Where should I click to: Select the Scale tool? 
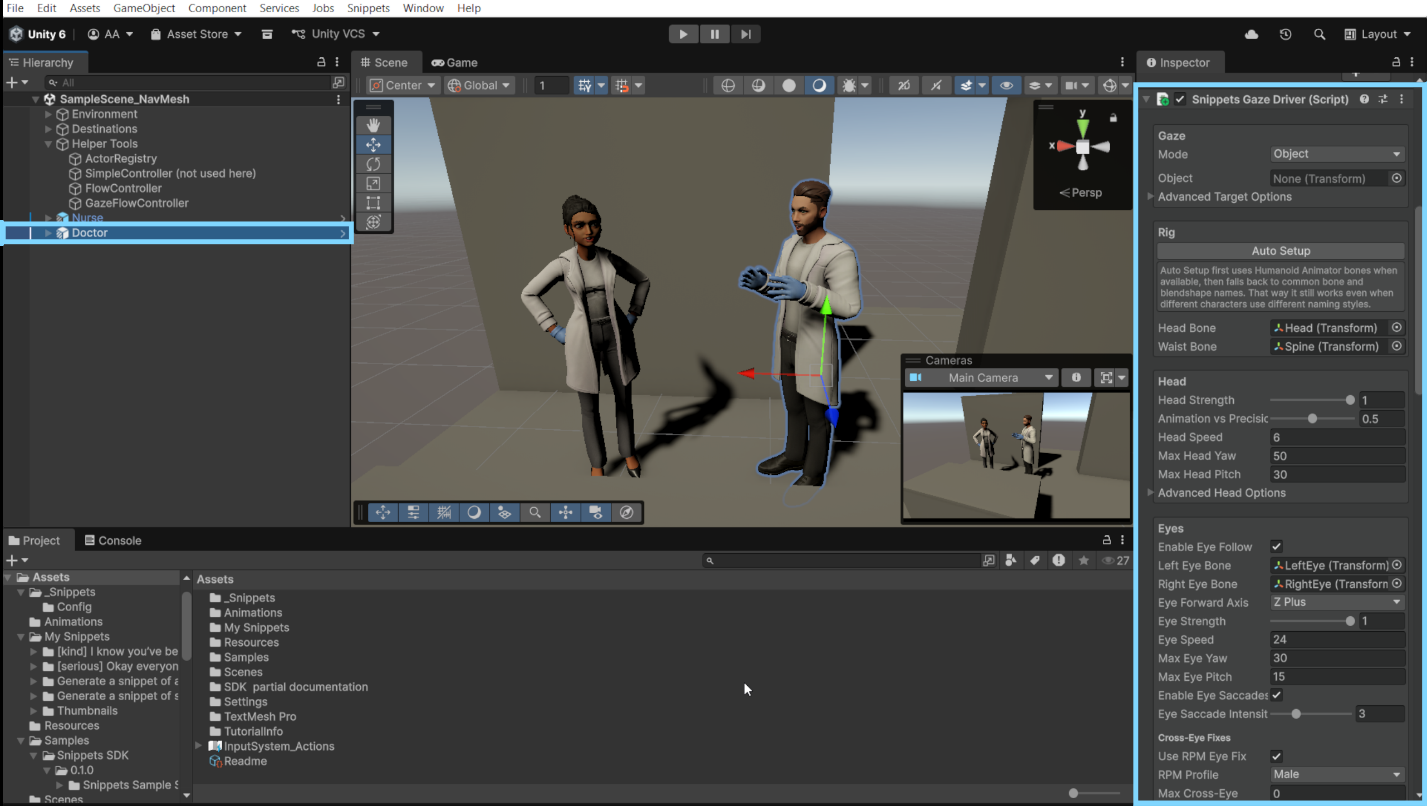point(373,184)
